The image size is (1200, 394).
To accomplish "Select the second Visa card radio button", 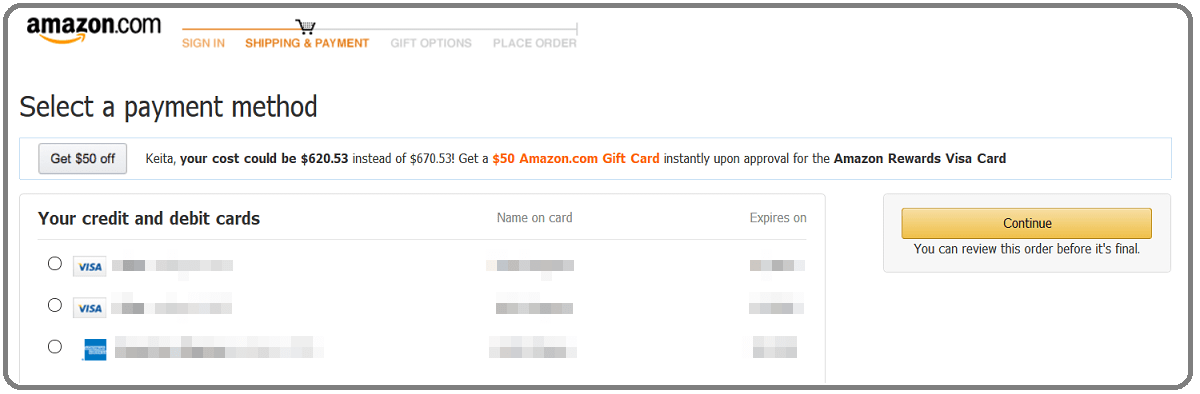I will (55, 305).
